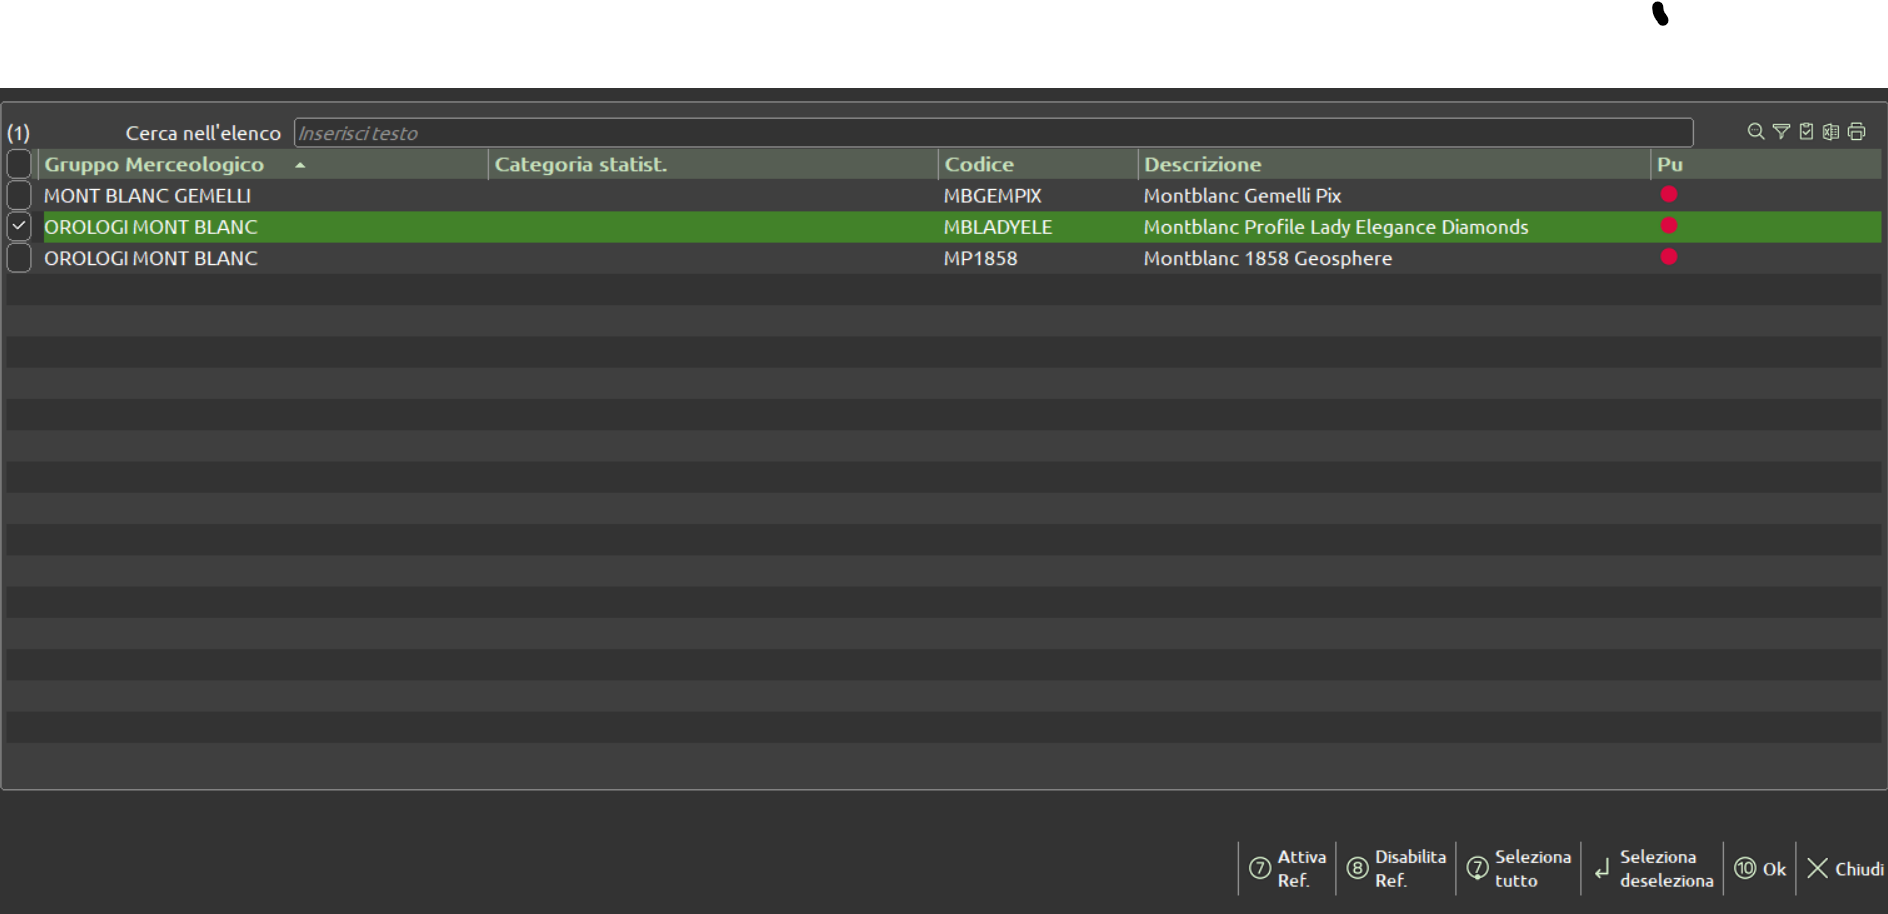Confirm with the Ok button
The width and height of the screenshot is (1888, 914).
pos(1760,868)
